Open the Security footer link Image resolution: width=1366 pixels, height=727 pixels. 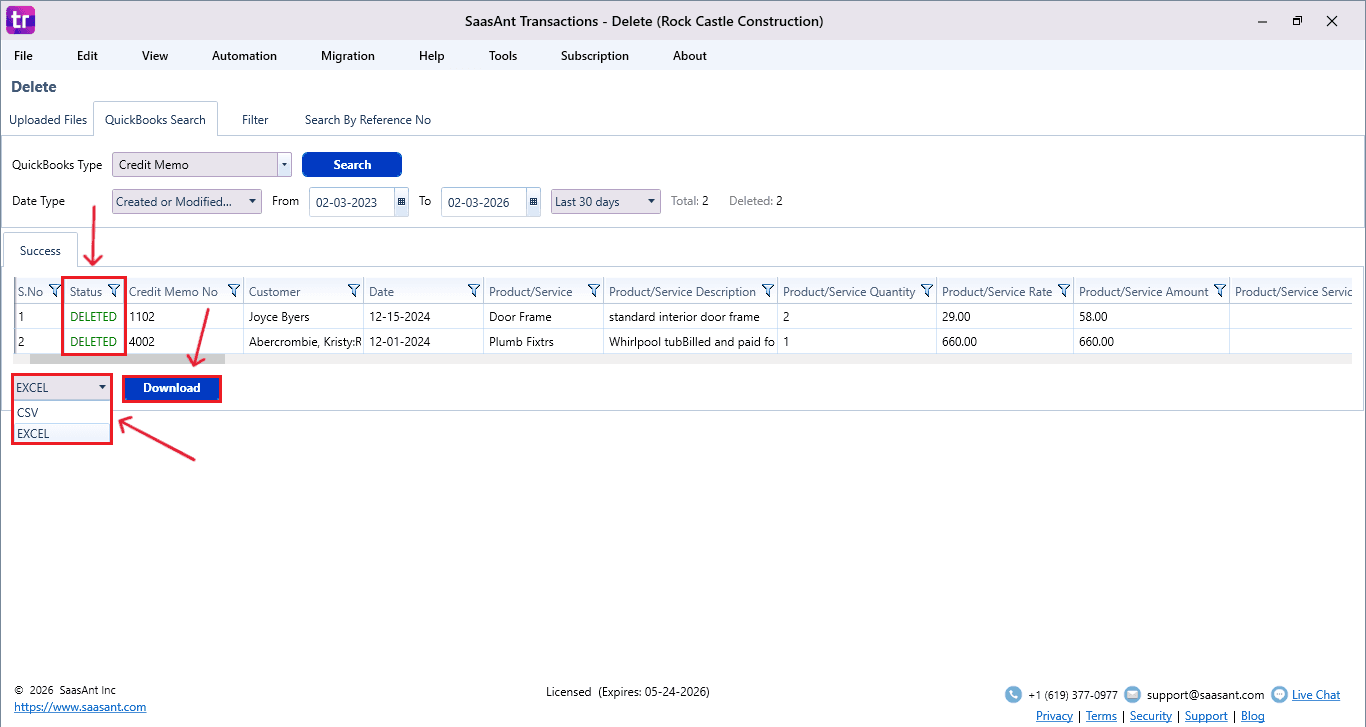(x=1150, y=716)
